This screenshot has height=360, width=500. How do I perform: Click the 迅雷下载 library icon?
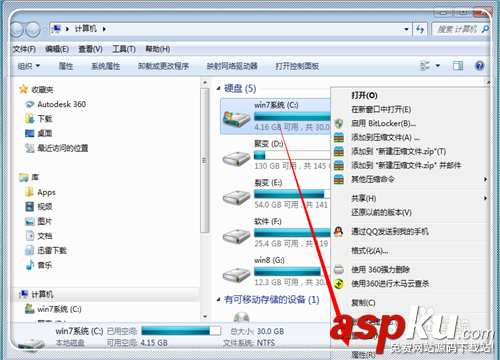pyautogui.click(x=30, y=250)
